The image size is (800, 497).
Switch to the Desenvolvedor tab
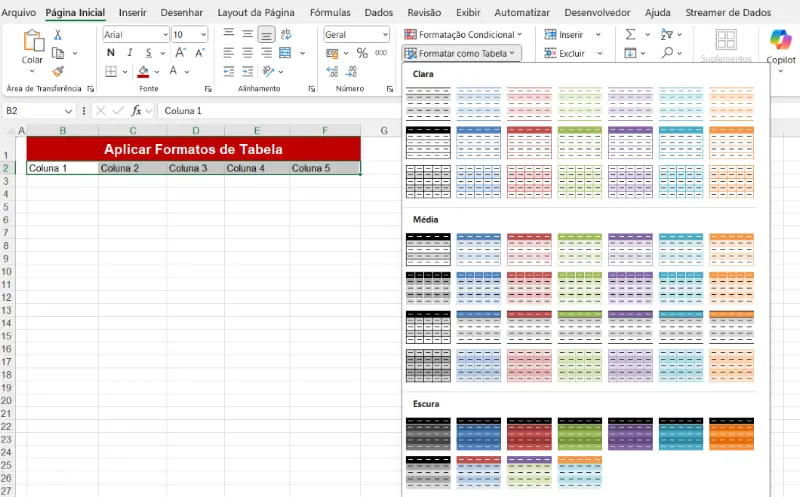[597, 12]
